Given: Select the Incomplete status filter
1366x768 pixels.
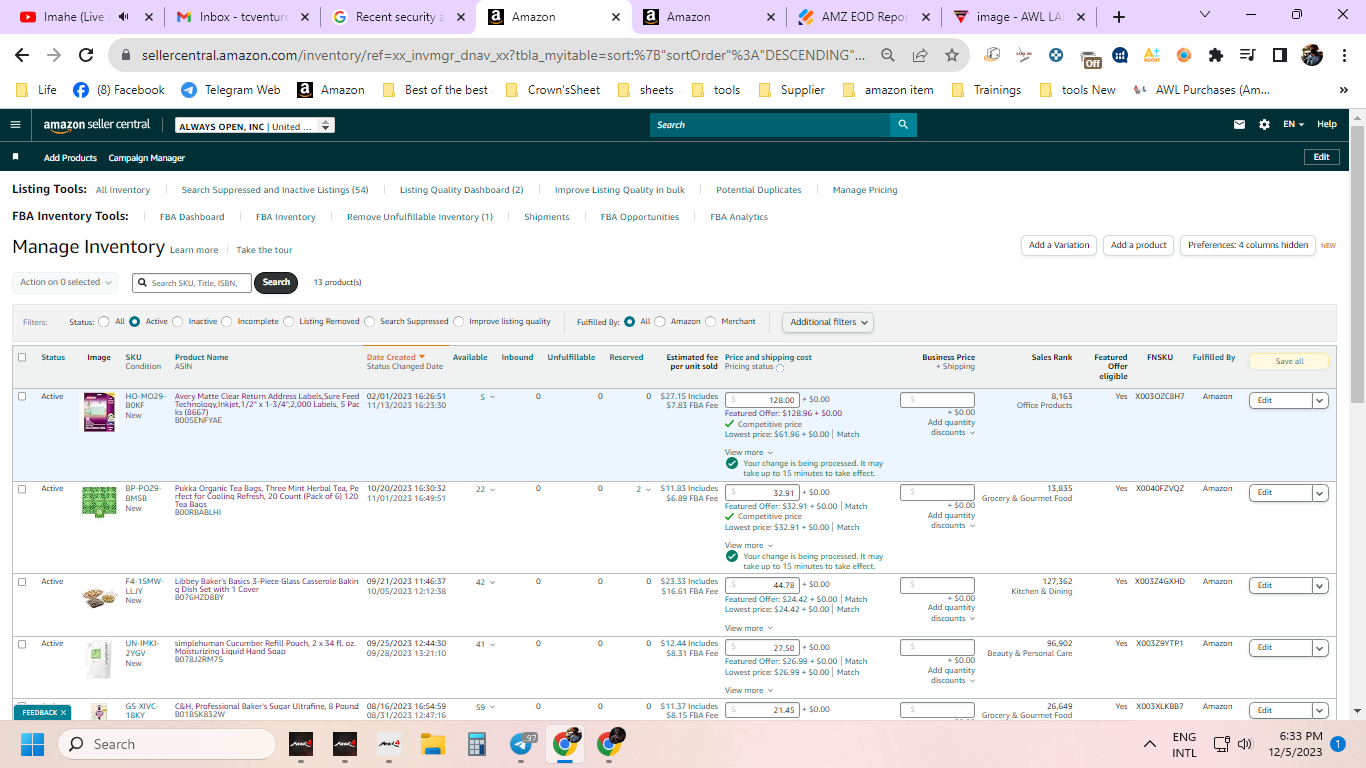Looking at the screenshot, I should tap(227, 322).
